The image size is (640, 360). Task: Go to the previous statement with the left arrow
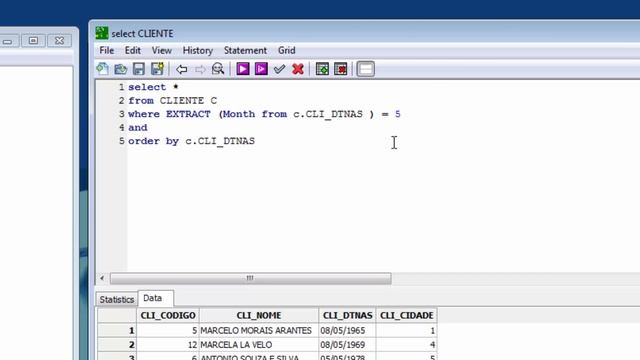point(182,69)
